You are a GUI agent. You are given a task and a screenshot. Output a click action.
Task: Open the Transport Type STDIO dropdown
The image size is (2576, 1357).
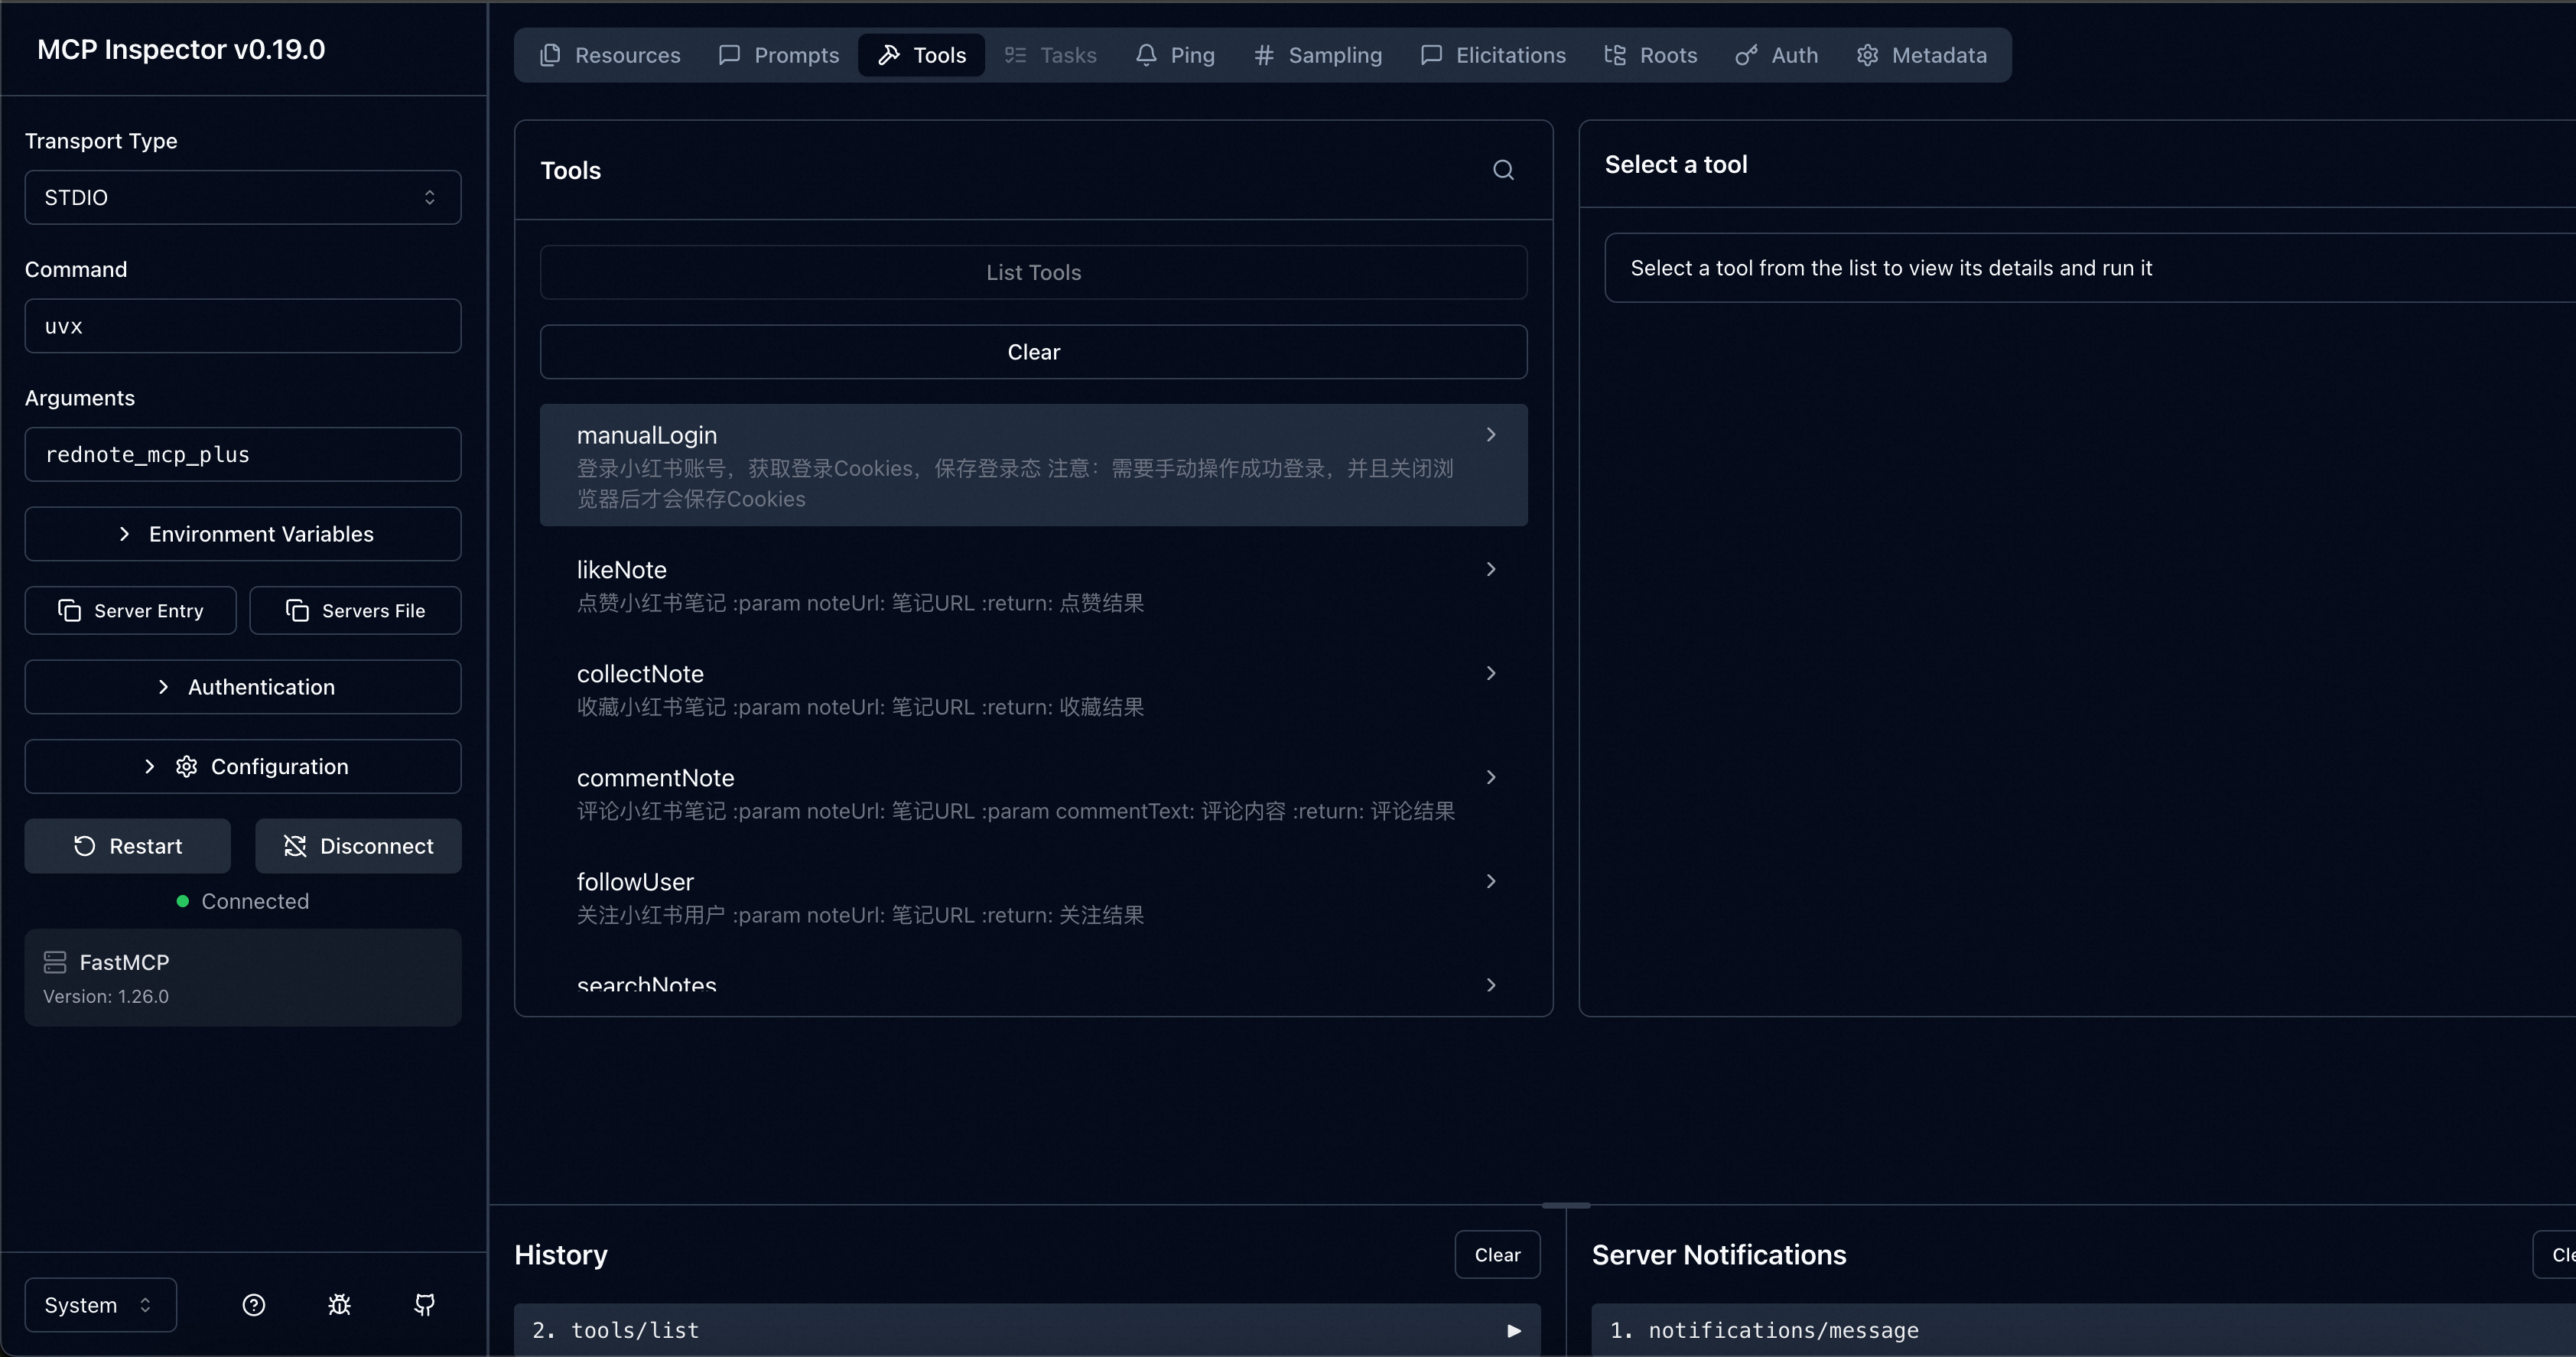[242, 197]
